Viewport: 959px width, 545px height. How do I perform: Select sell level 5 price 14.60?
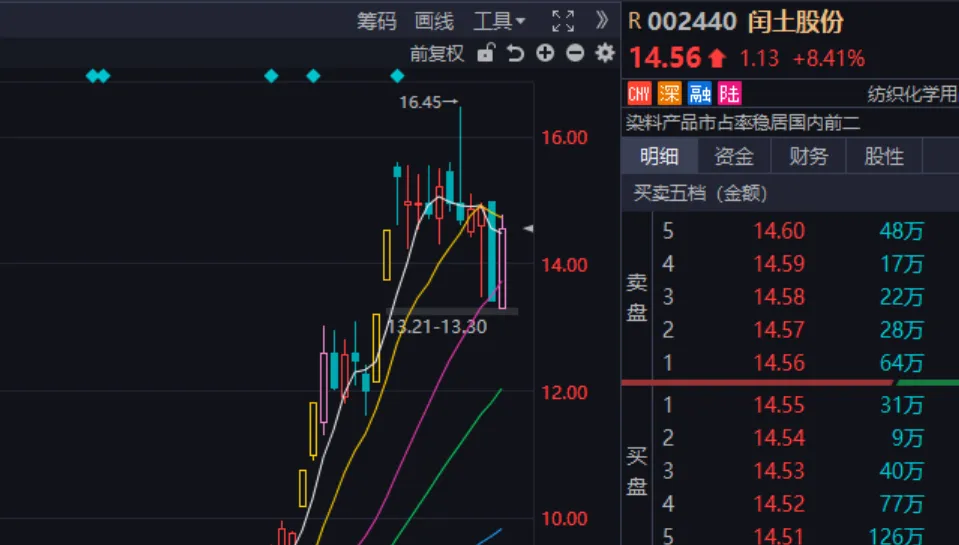[779, 231]
